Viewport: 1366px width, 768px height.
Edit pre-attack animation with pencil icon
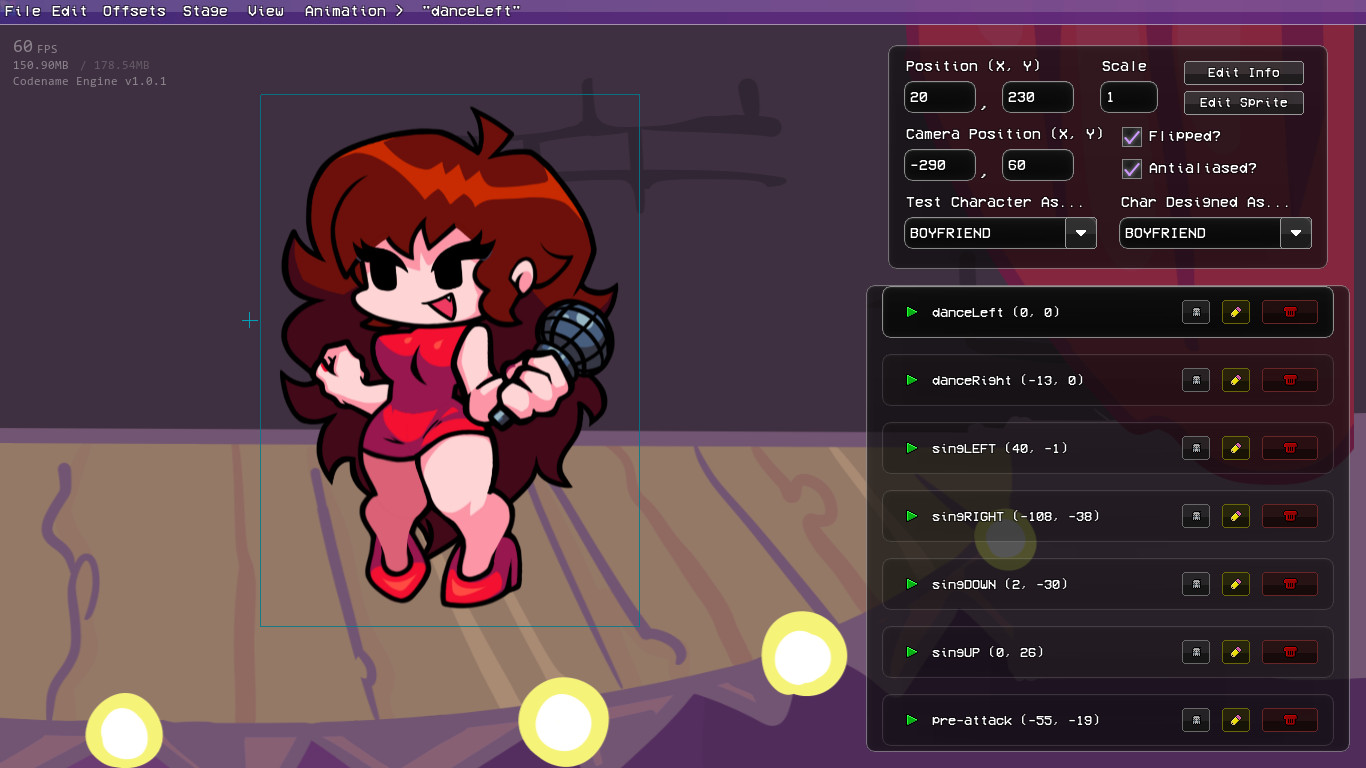(x=1236, y=720)
